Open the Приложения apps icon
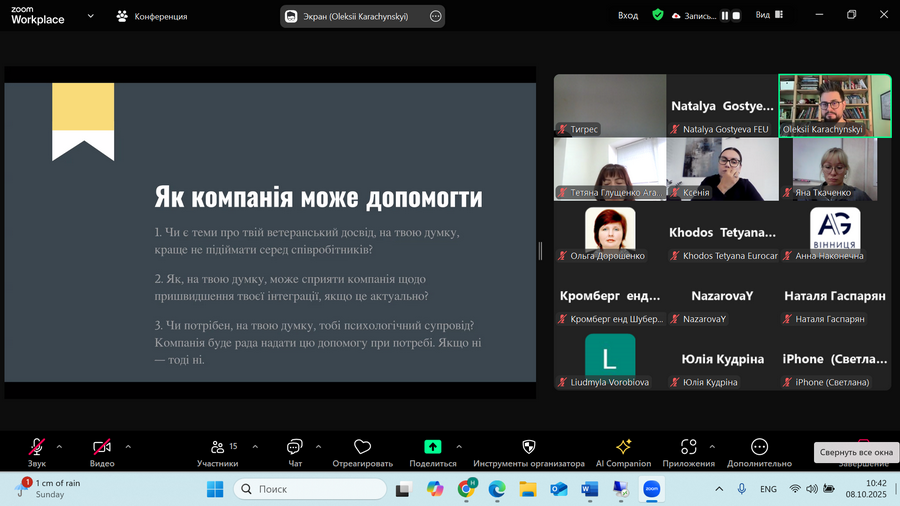900x506 pixels. pyautogui.click(x=688, y=448)
